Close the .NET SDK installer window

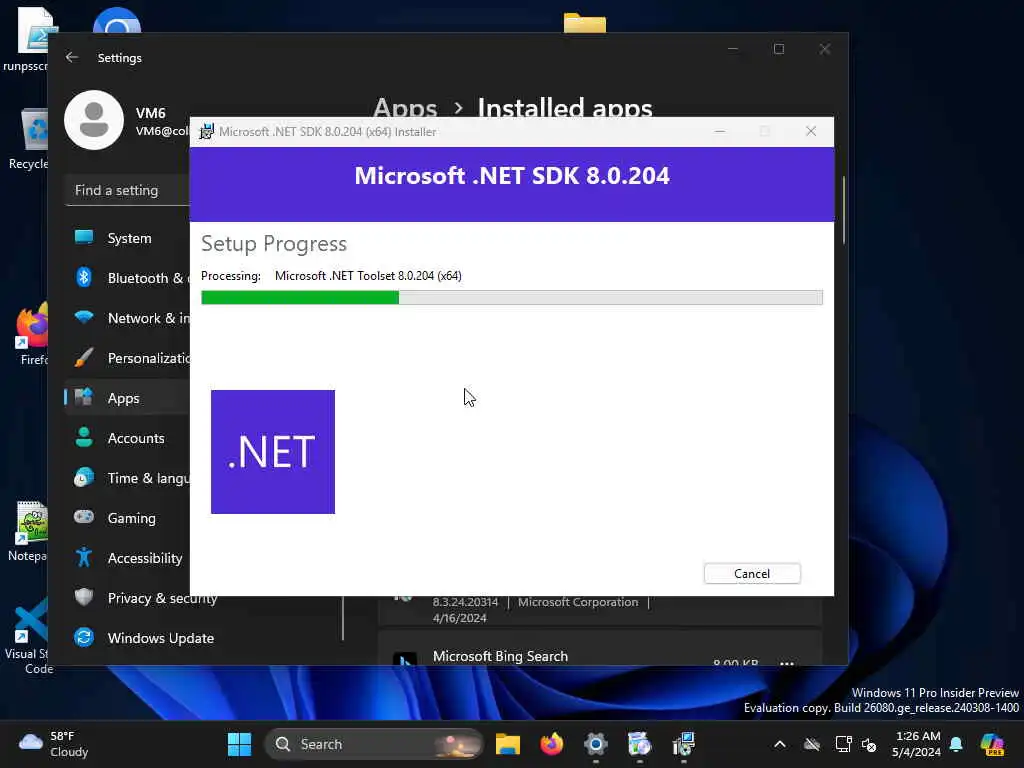[811, 131]
